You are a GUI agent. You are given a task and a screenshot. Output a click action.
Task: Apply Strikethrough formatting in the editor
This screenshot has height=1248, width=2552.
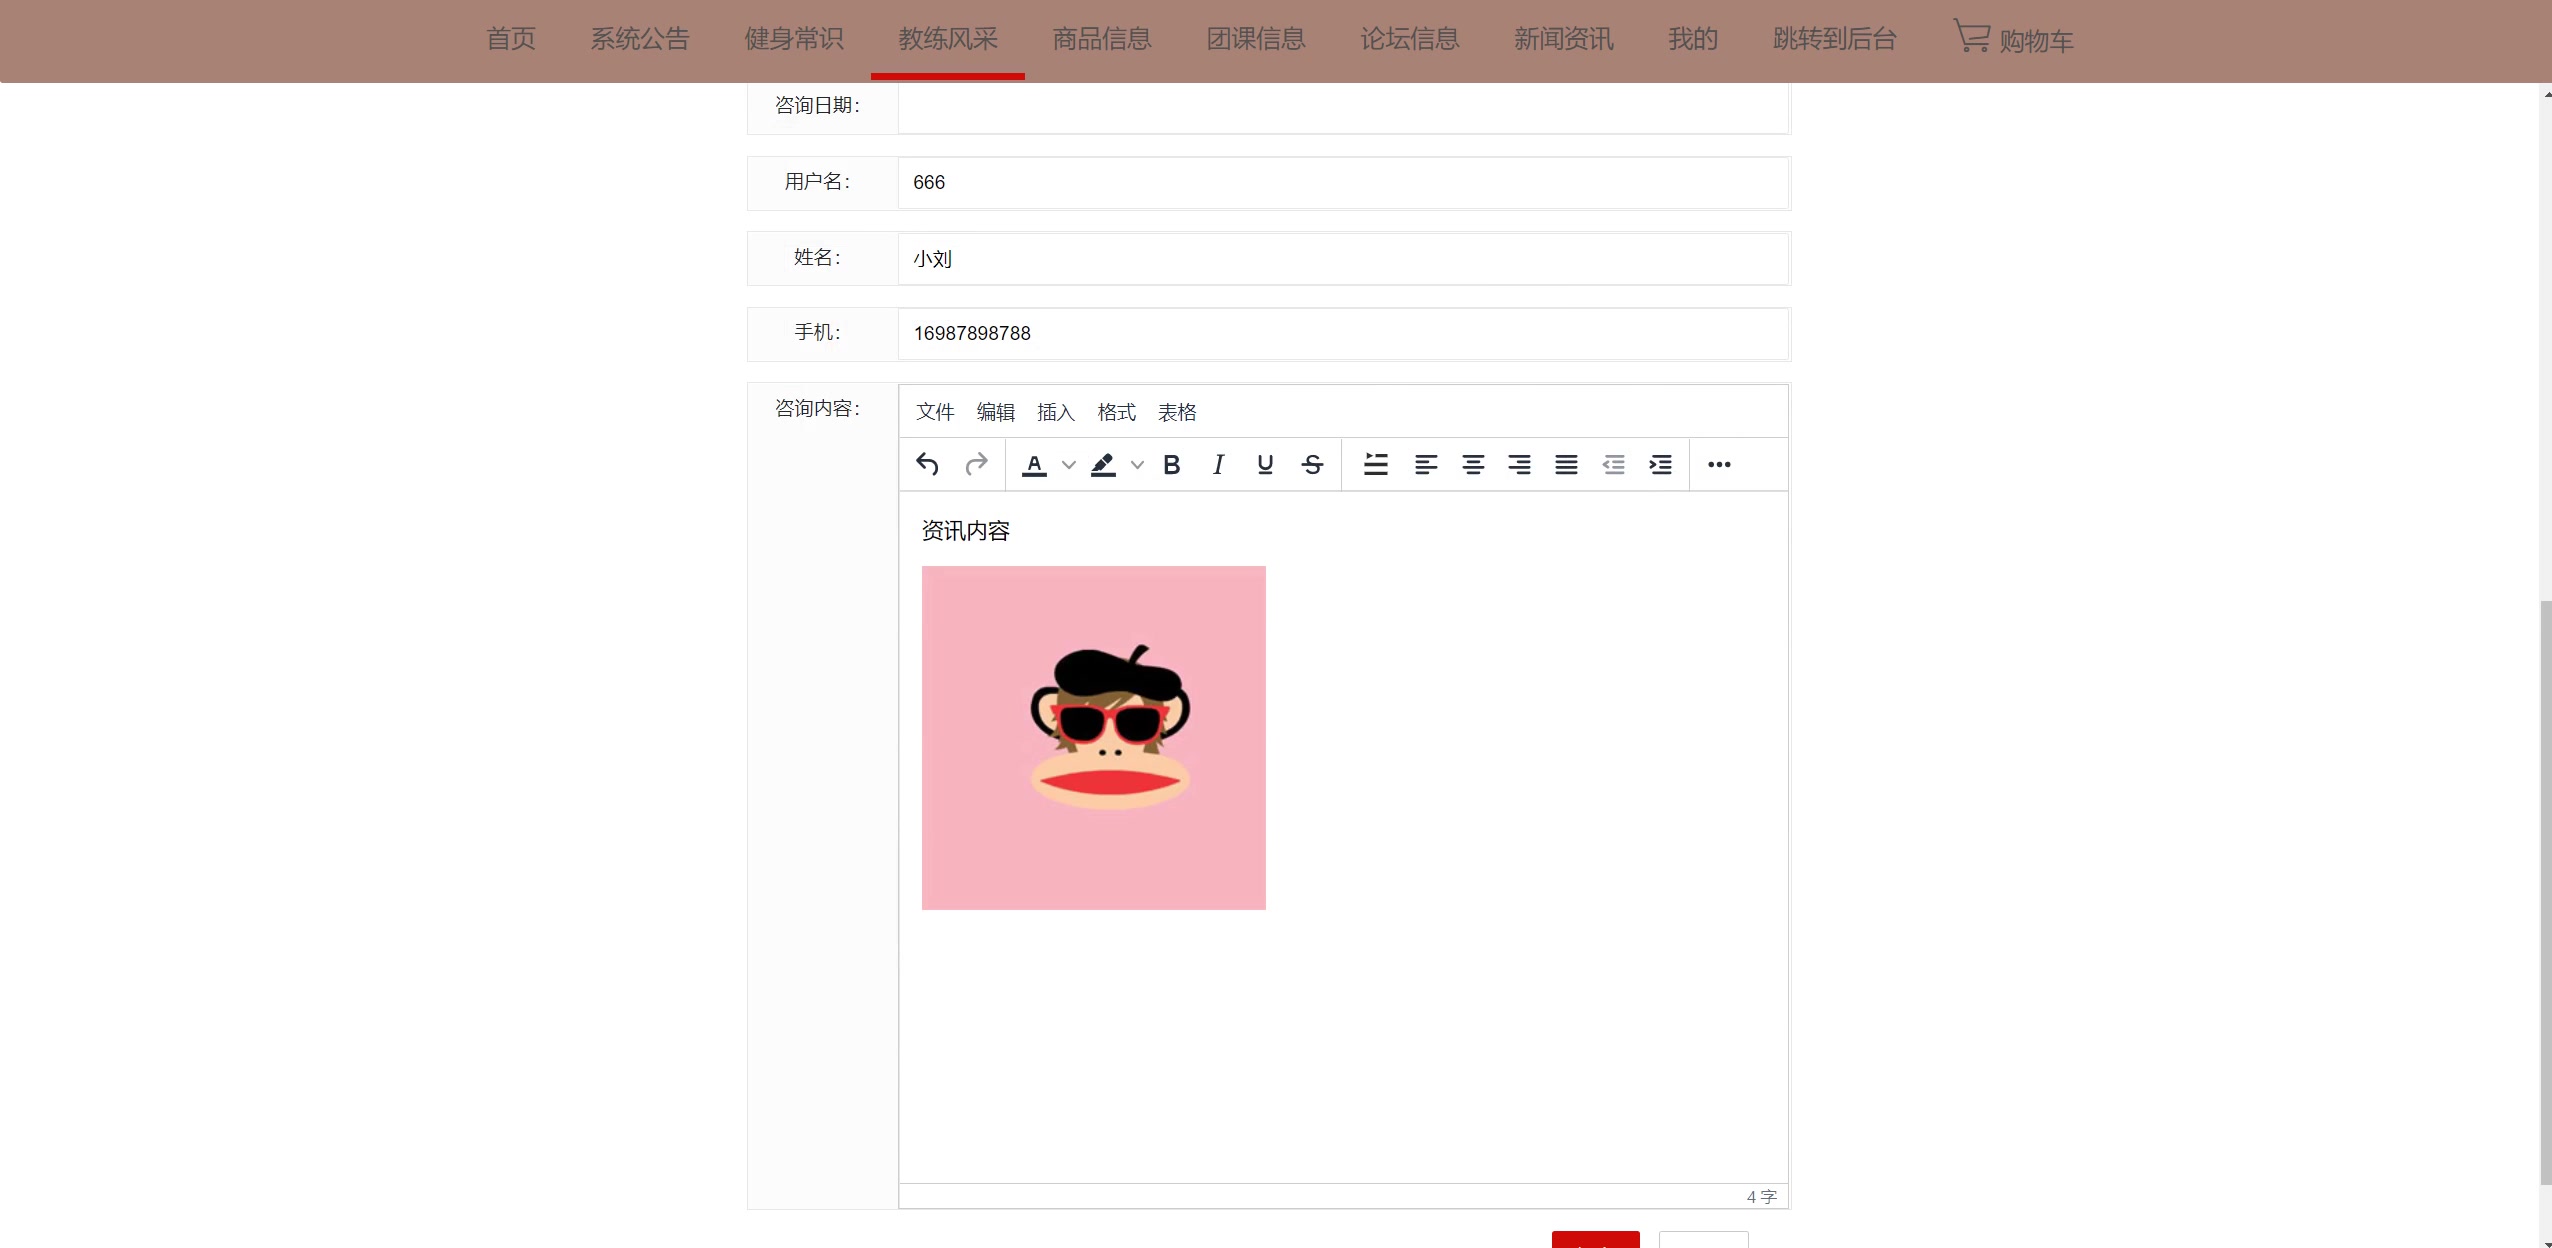pos(1311,464)
